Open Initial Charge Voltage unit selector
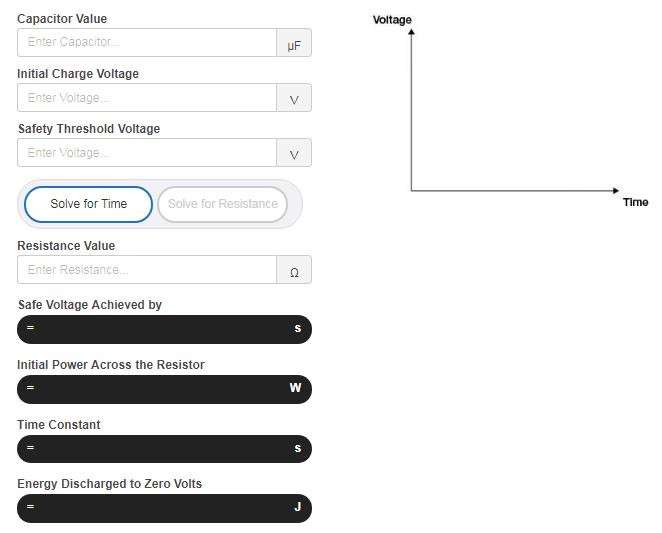This screenshot has height=533, width=662. click(294, 99)
